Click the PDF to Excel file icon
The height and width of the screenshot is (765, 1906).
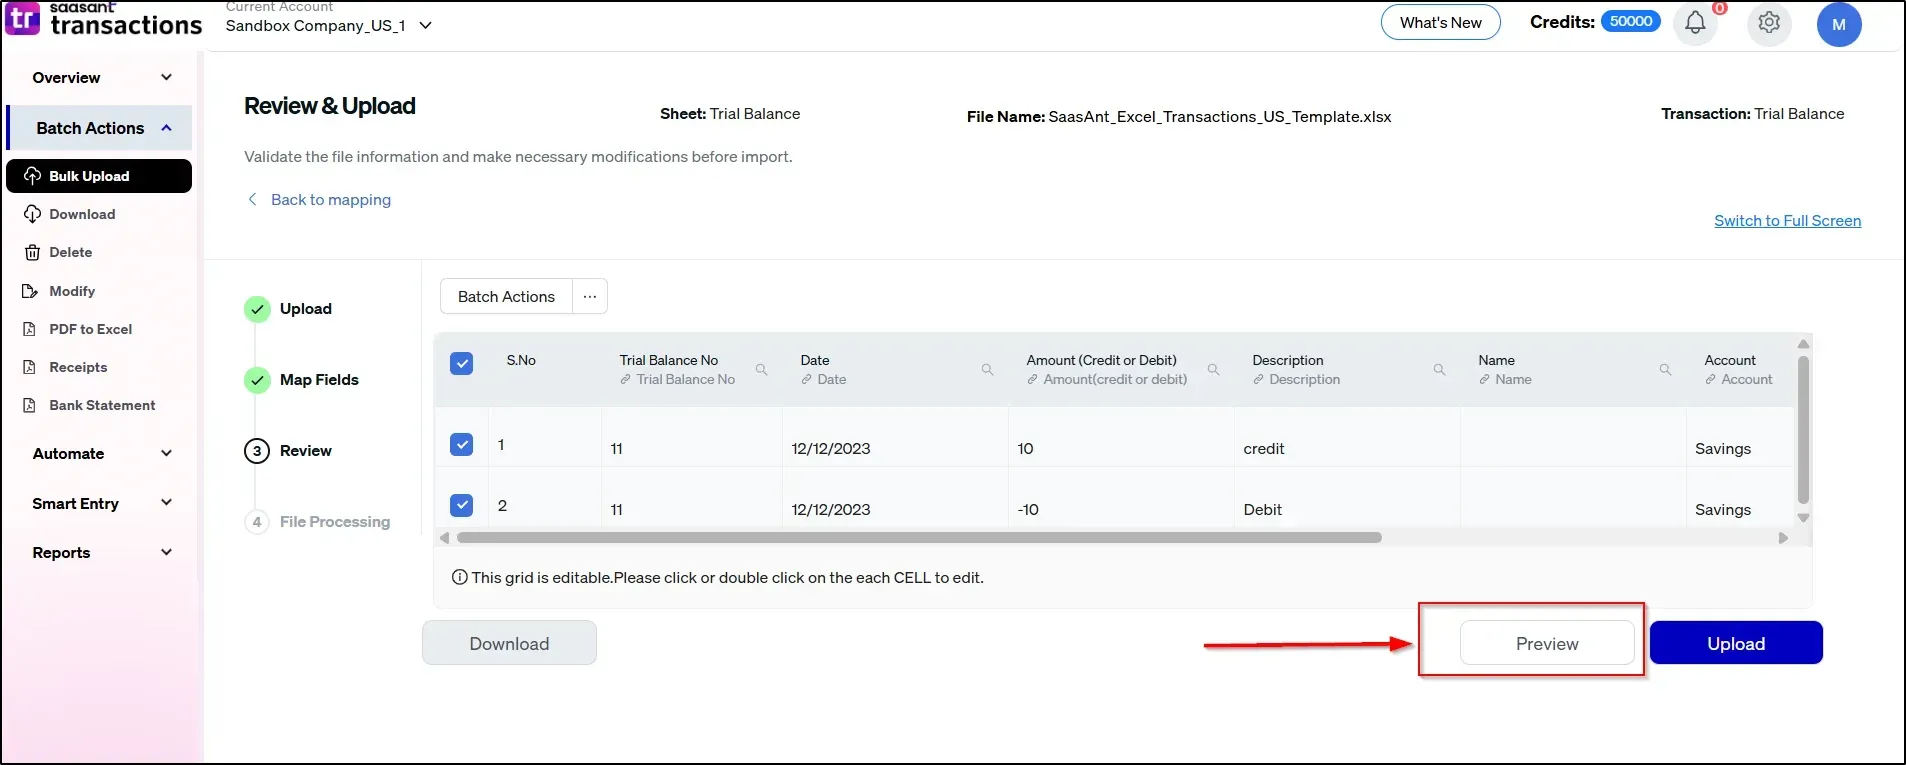[x=29, y=329]
